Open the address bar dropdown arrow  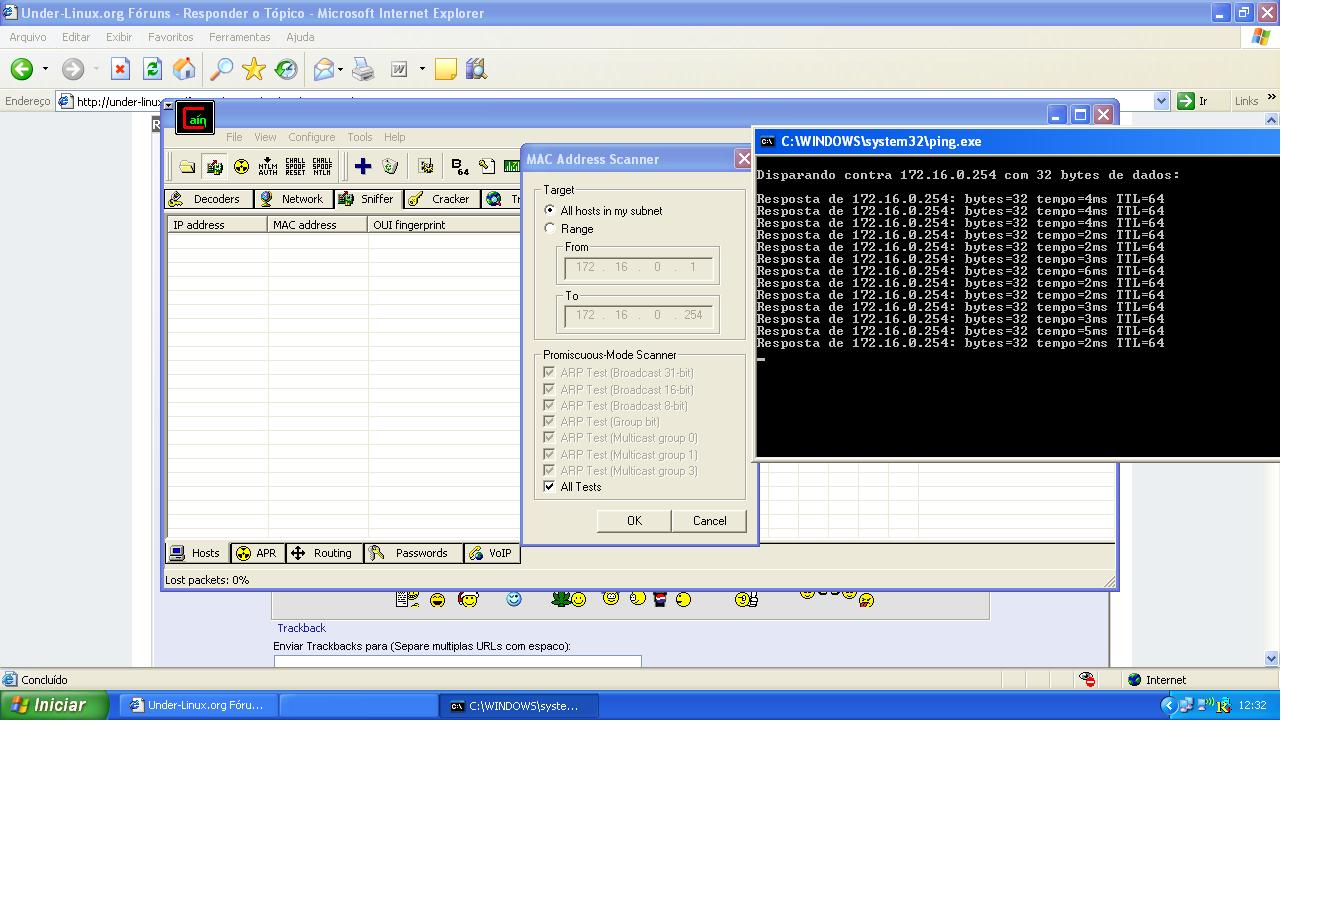[x=1161, y=101]
